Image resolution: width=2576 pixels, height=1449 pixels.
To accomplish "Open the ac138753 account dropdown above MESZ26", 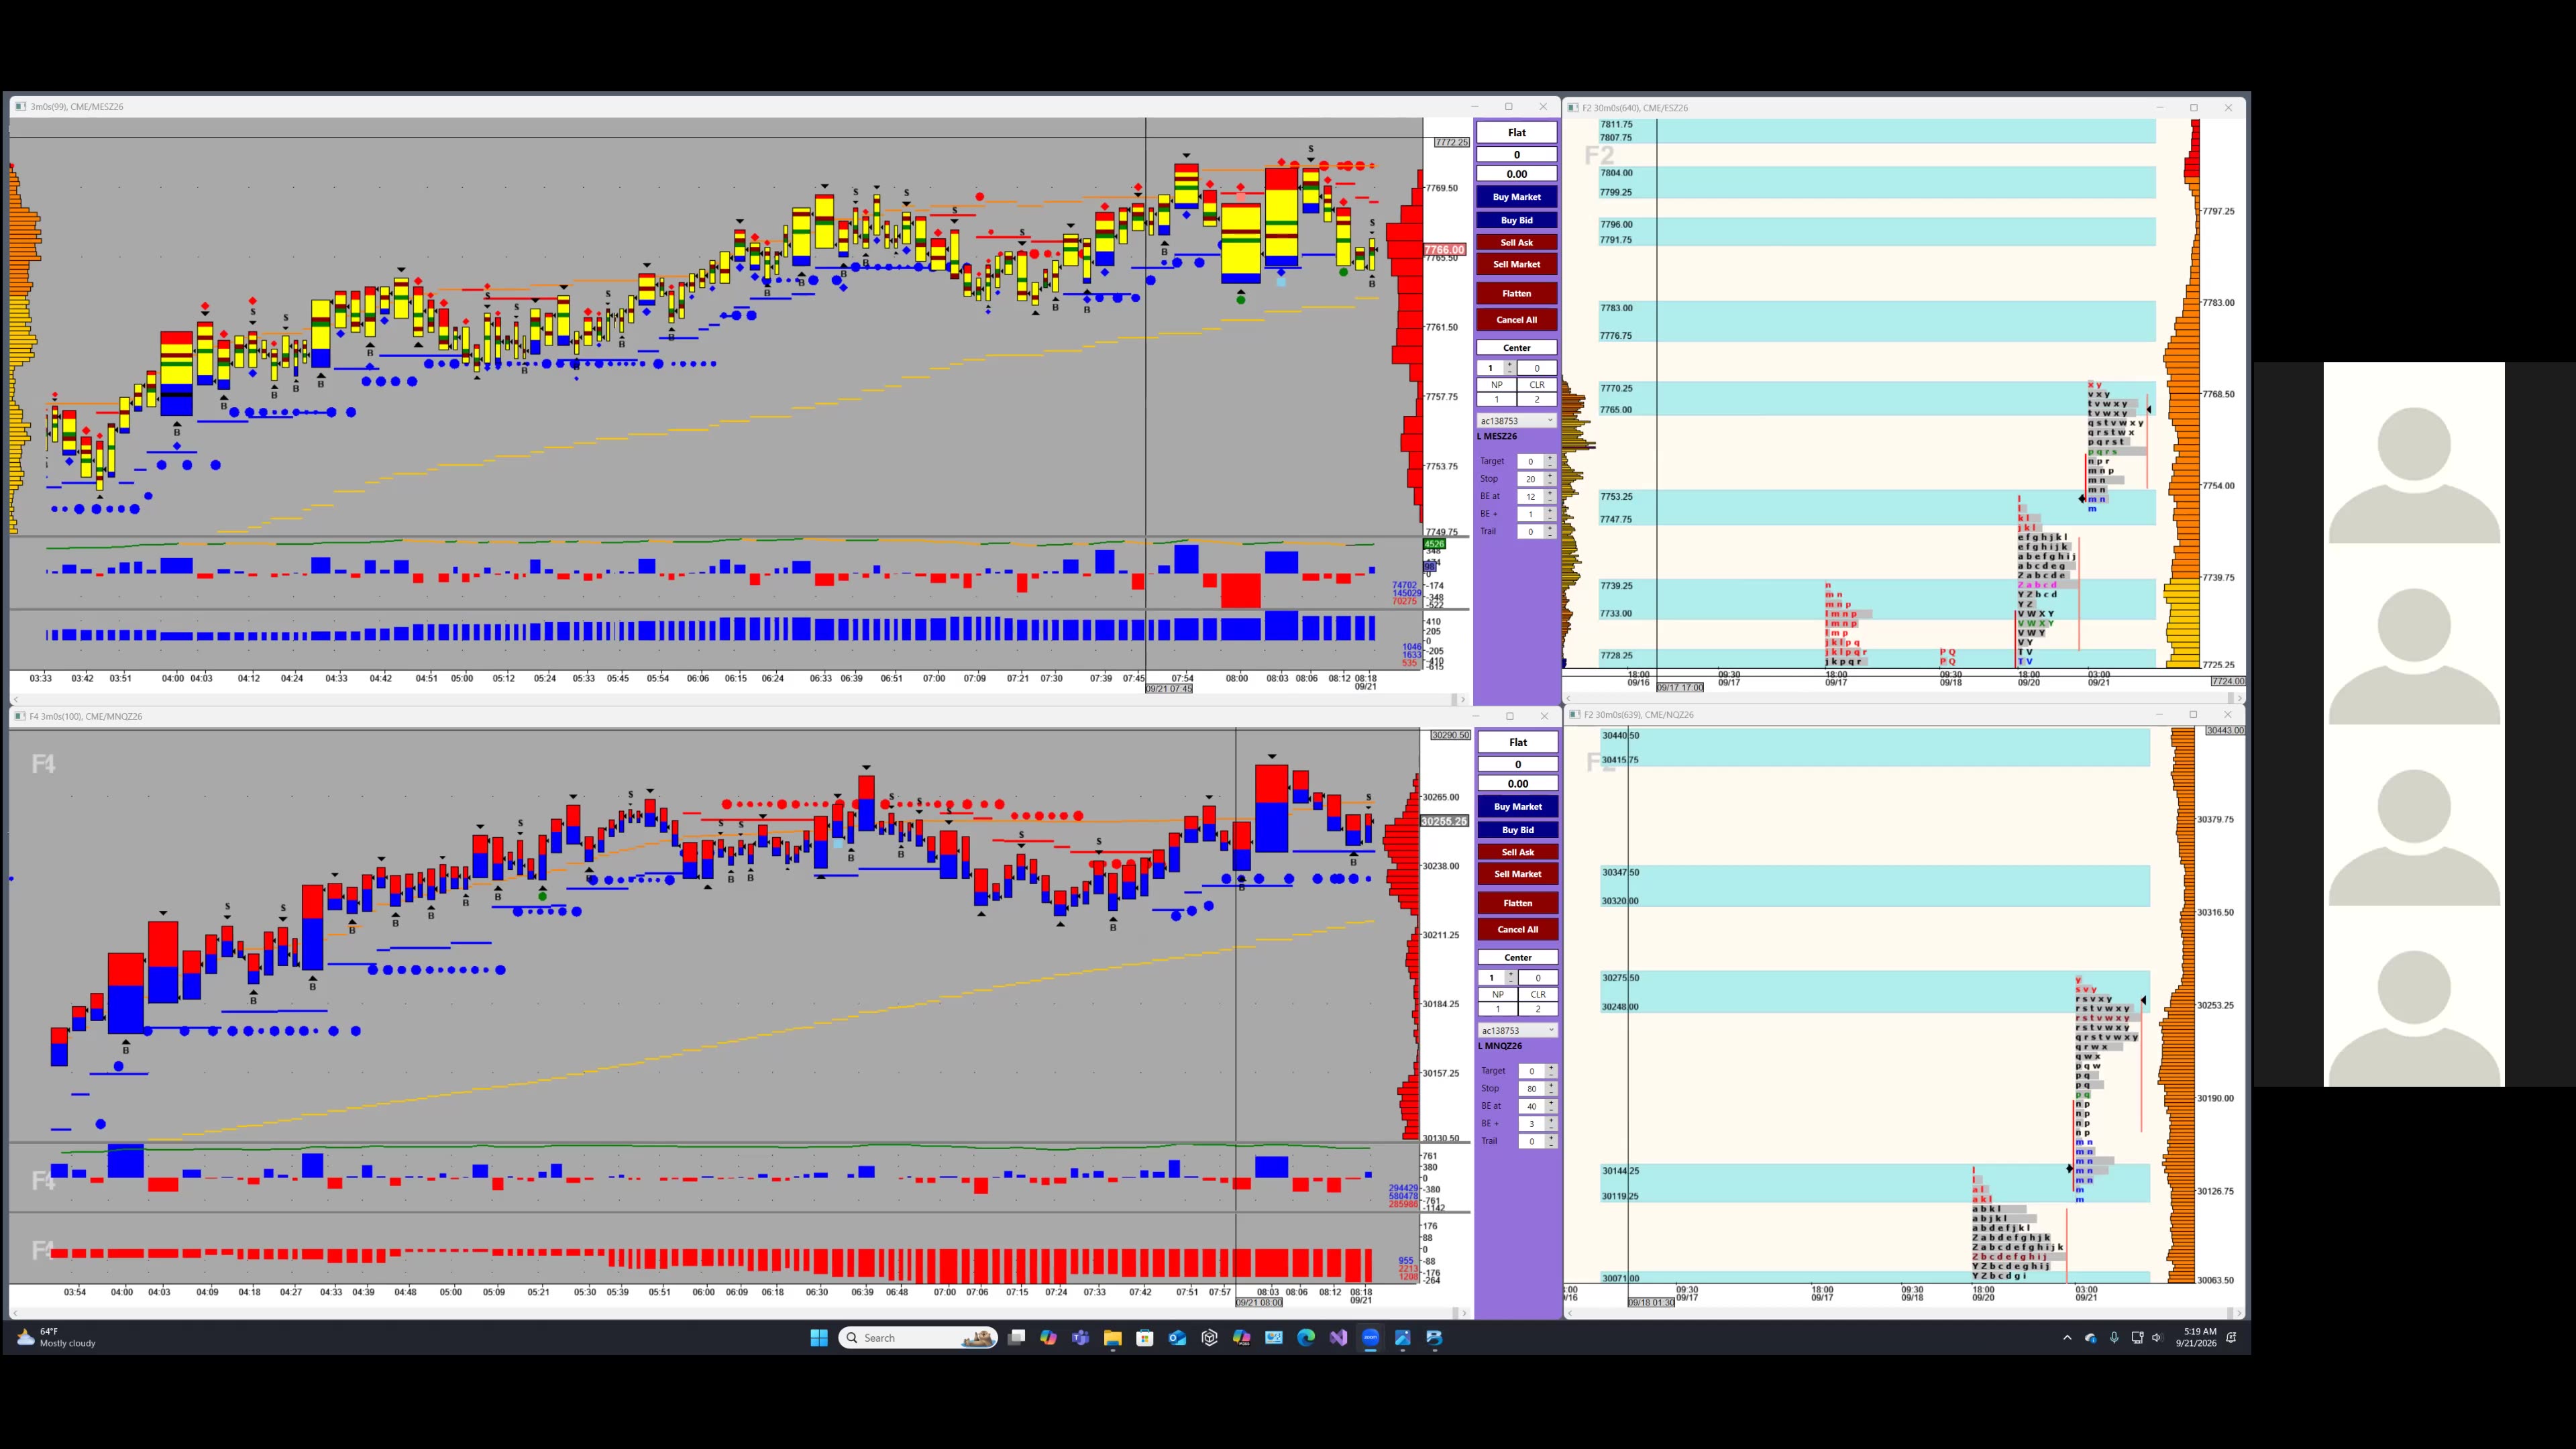I will click(1516, 421).
